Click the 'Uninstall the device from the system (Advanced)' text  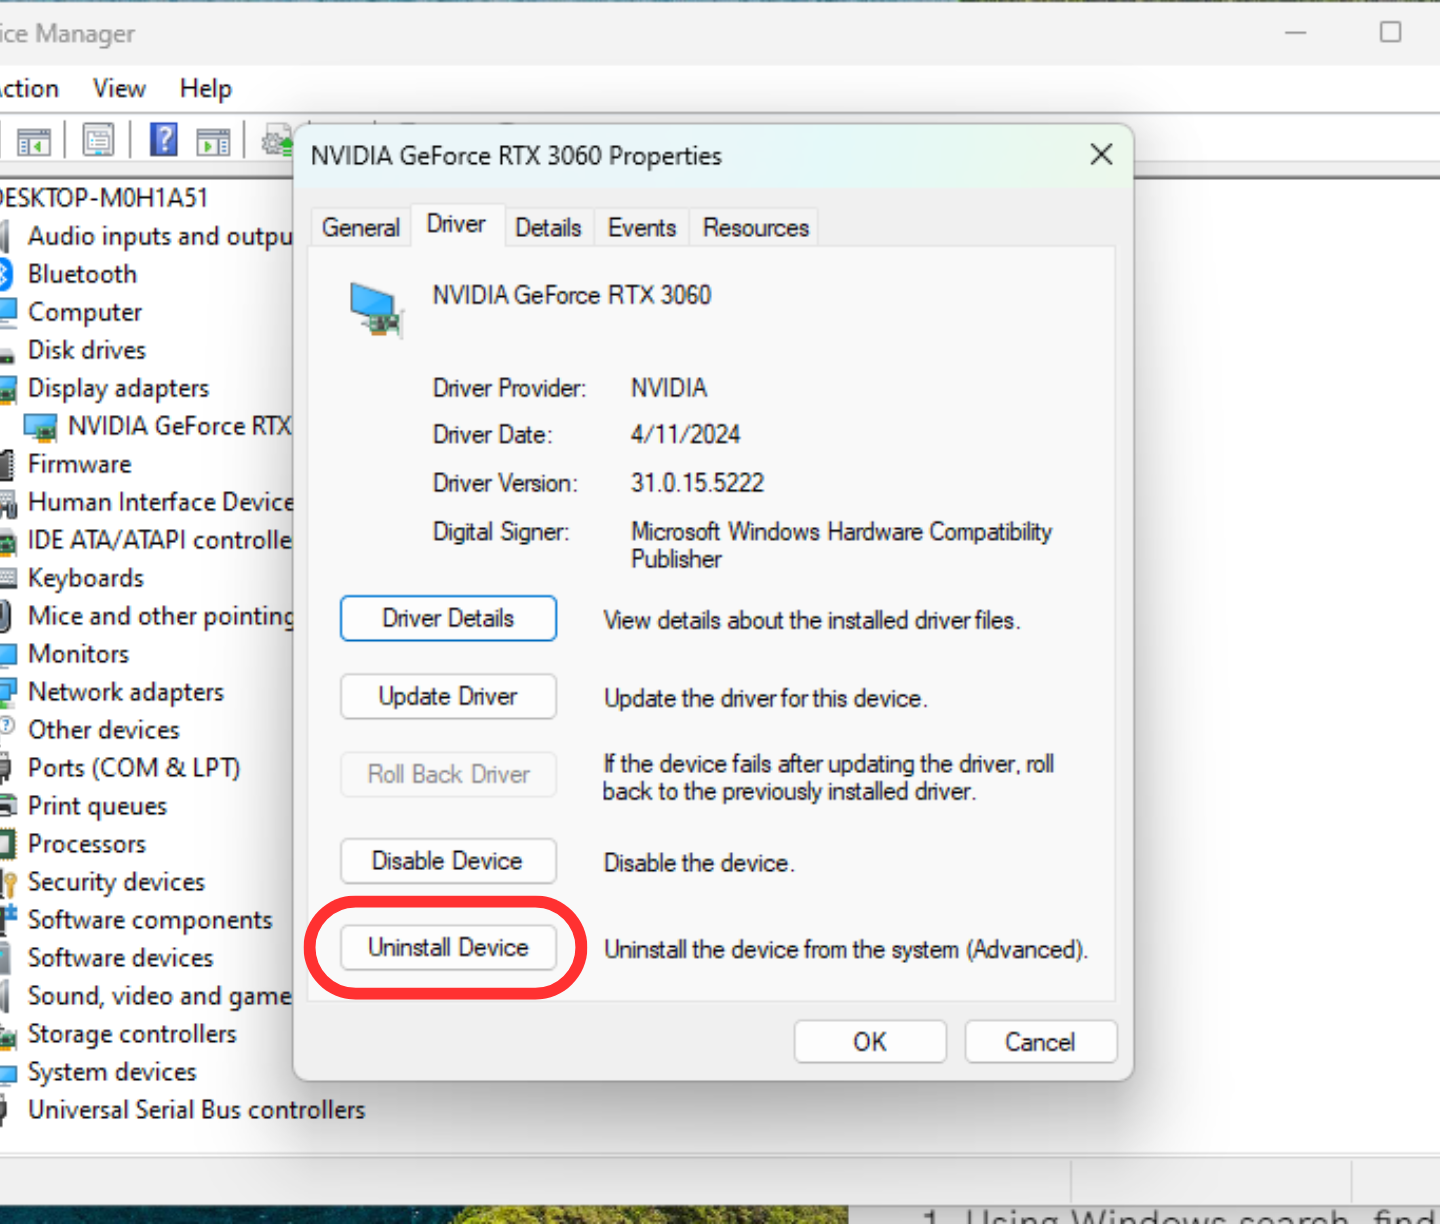pyautogui.click(x=846, y=949)
